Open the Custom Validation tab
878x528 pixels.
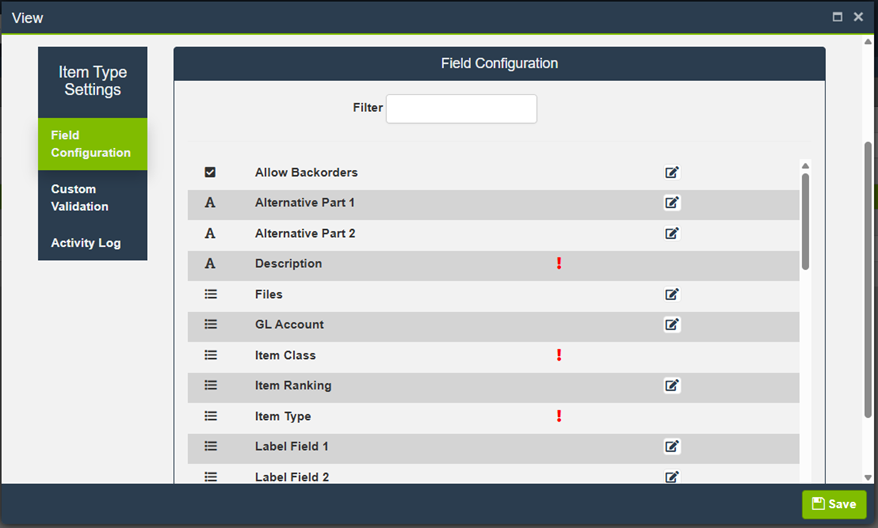[x=92, y=197]
